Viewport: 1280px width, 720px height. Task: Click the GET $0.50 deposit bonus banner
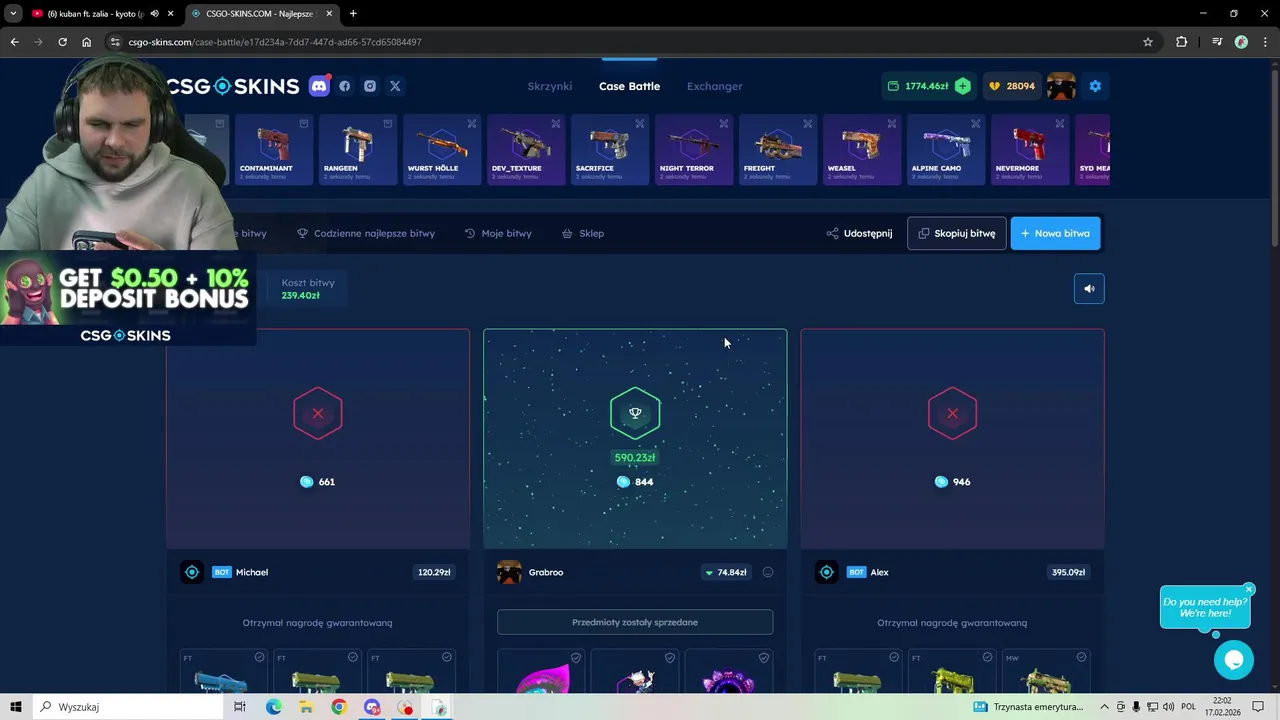click(x=128, y=299)
